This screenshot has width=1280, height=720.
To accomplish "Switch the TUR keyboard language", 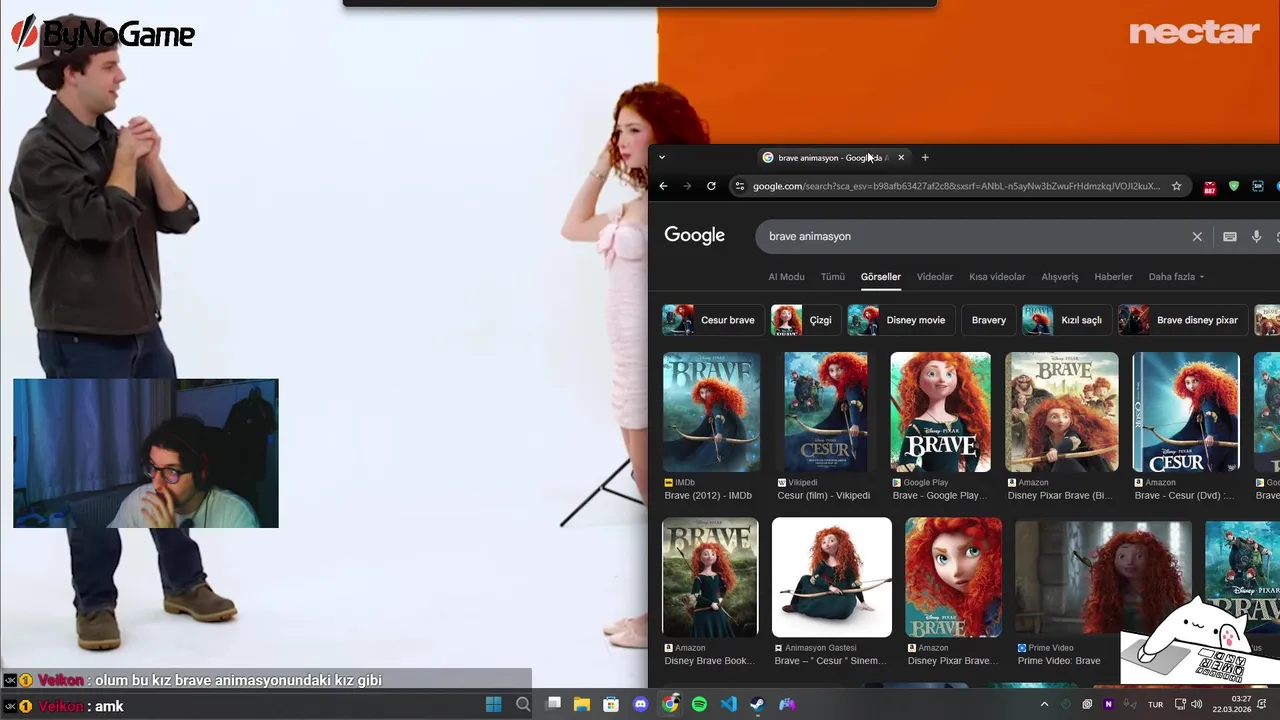I will (1155, 705).
